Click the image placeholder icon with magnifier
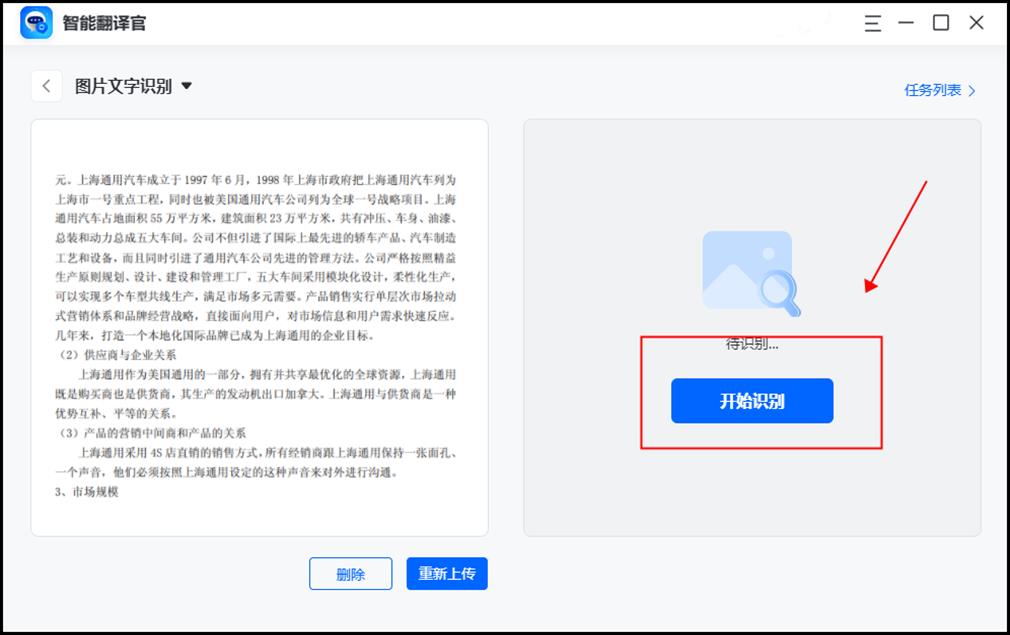This screenshot has width=1010, height=635. [x=748, y=274]
